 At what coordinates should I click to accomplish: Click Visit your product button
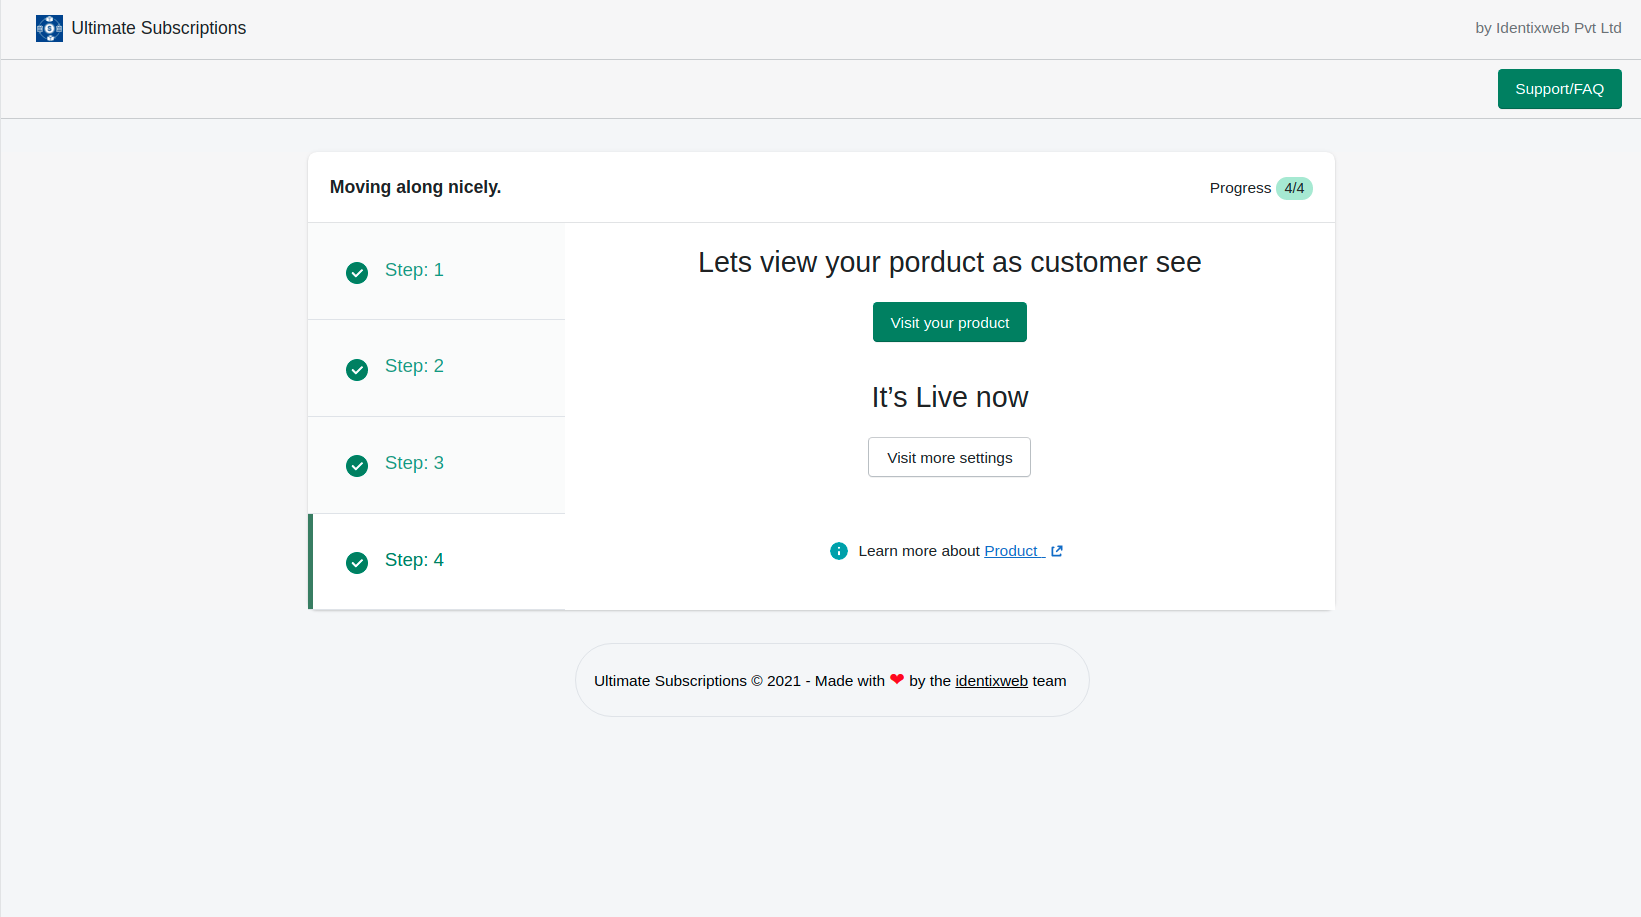(950, 322)
